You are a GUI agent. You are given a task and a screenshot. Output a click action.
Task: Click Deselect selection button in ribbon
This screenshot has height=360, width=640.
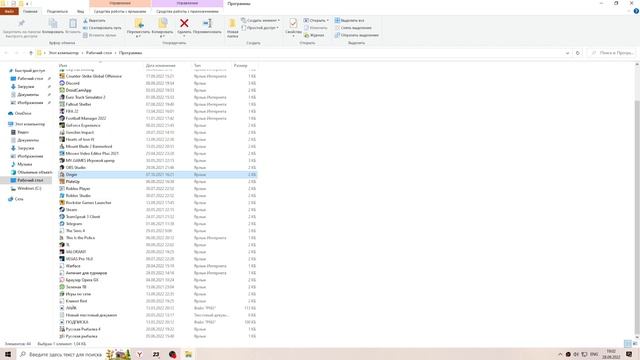click(353, 28)
